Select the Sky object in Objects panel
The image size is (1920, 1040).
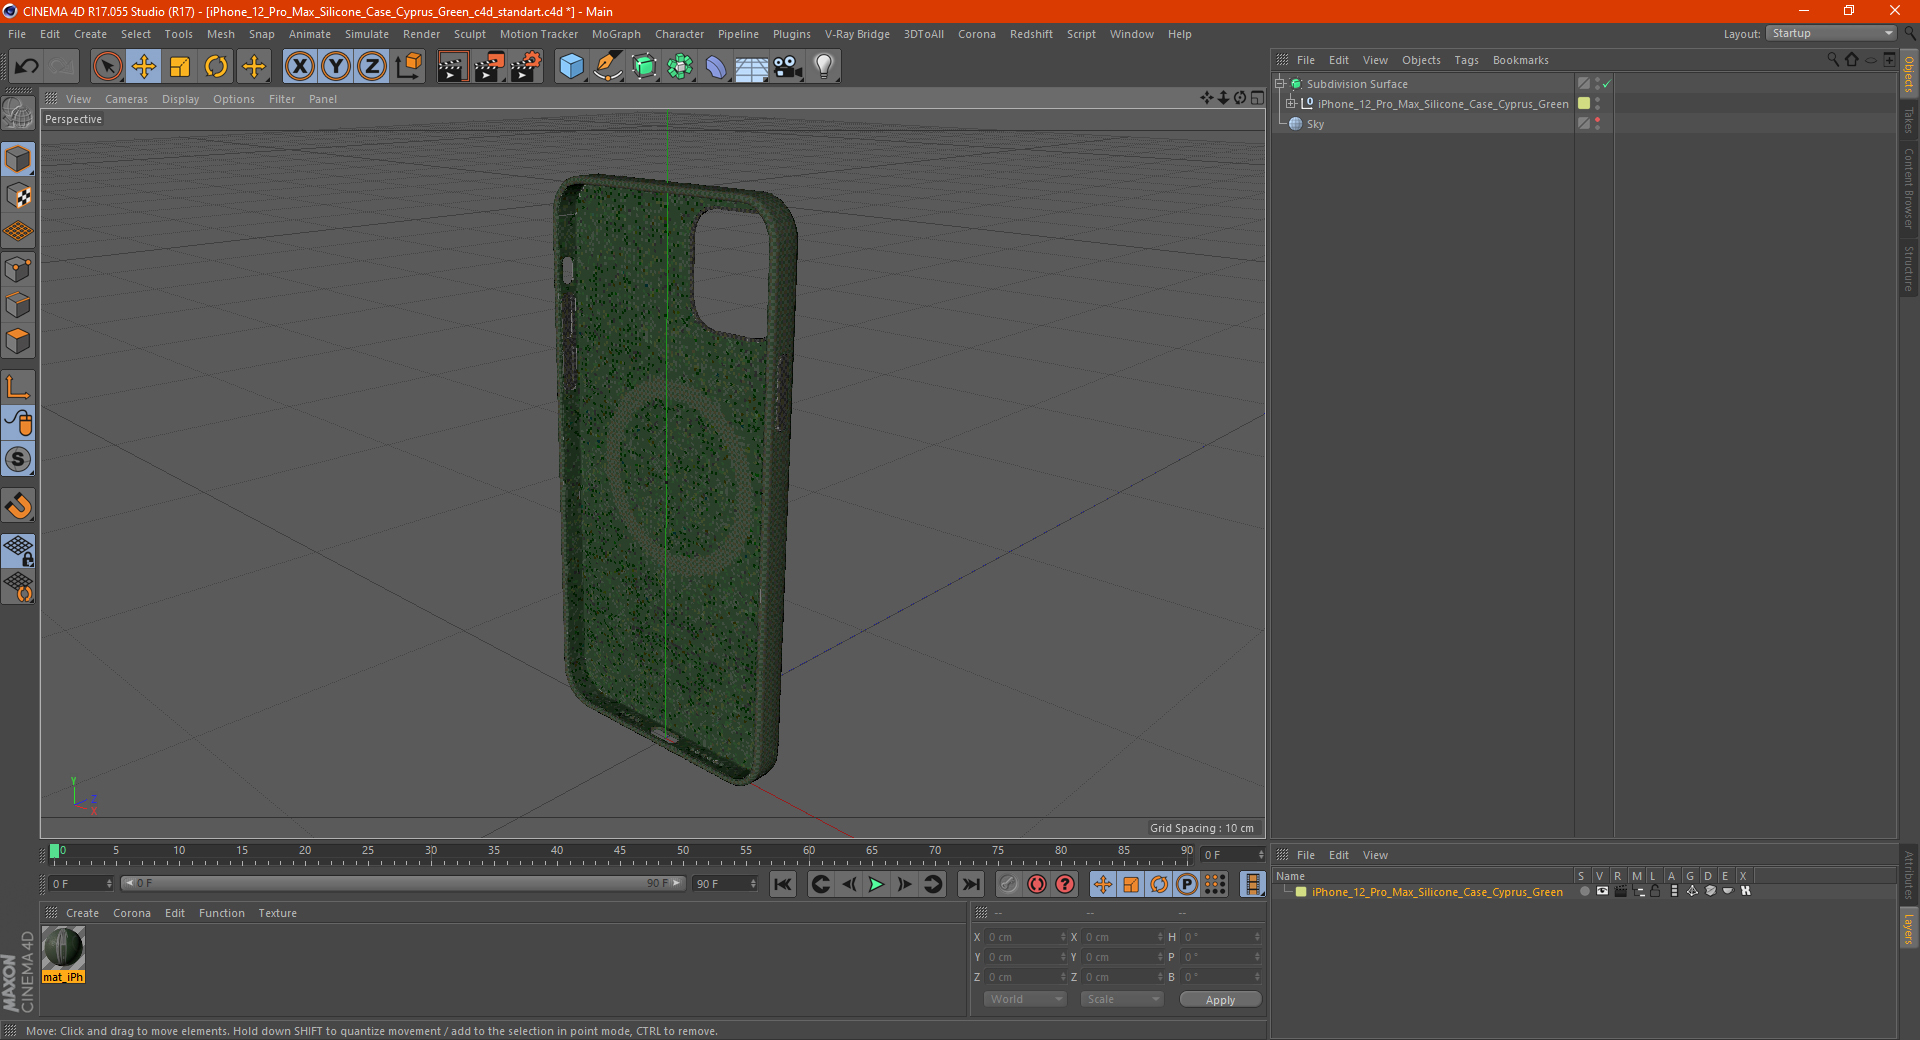click(1315, 124)
